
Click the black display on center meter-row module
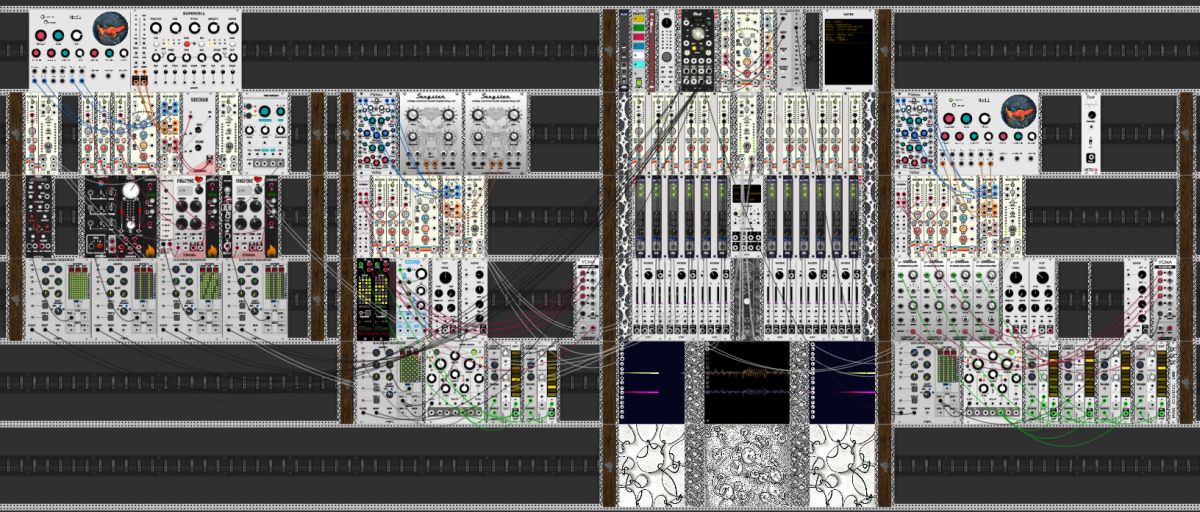tap(747, 193)
